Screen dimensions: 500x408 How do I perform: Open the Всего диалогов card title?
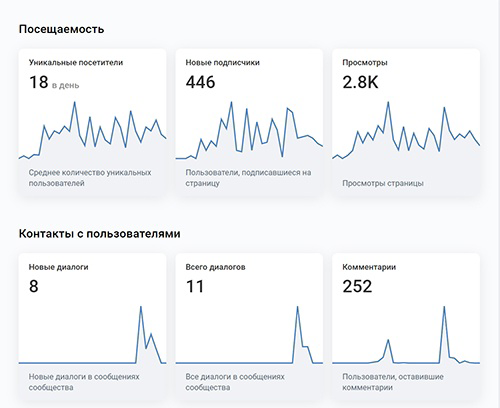pyautogui.click(x=215, y=267)
